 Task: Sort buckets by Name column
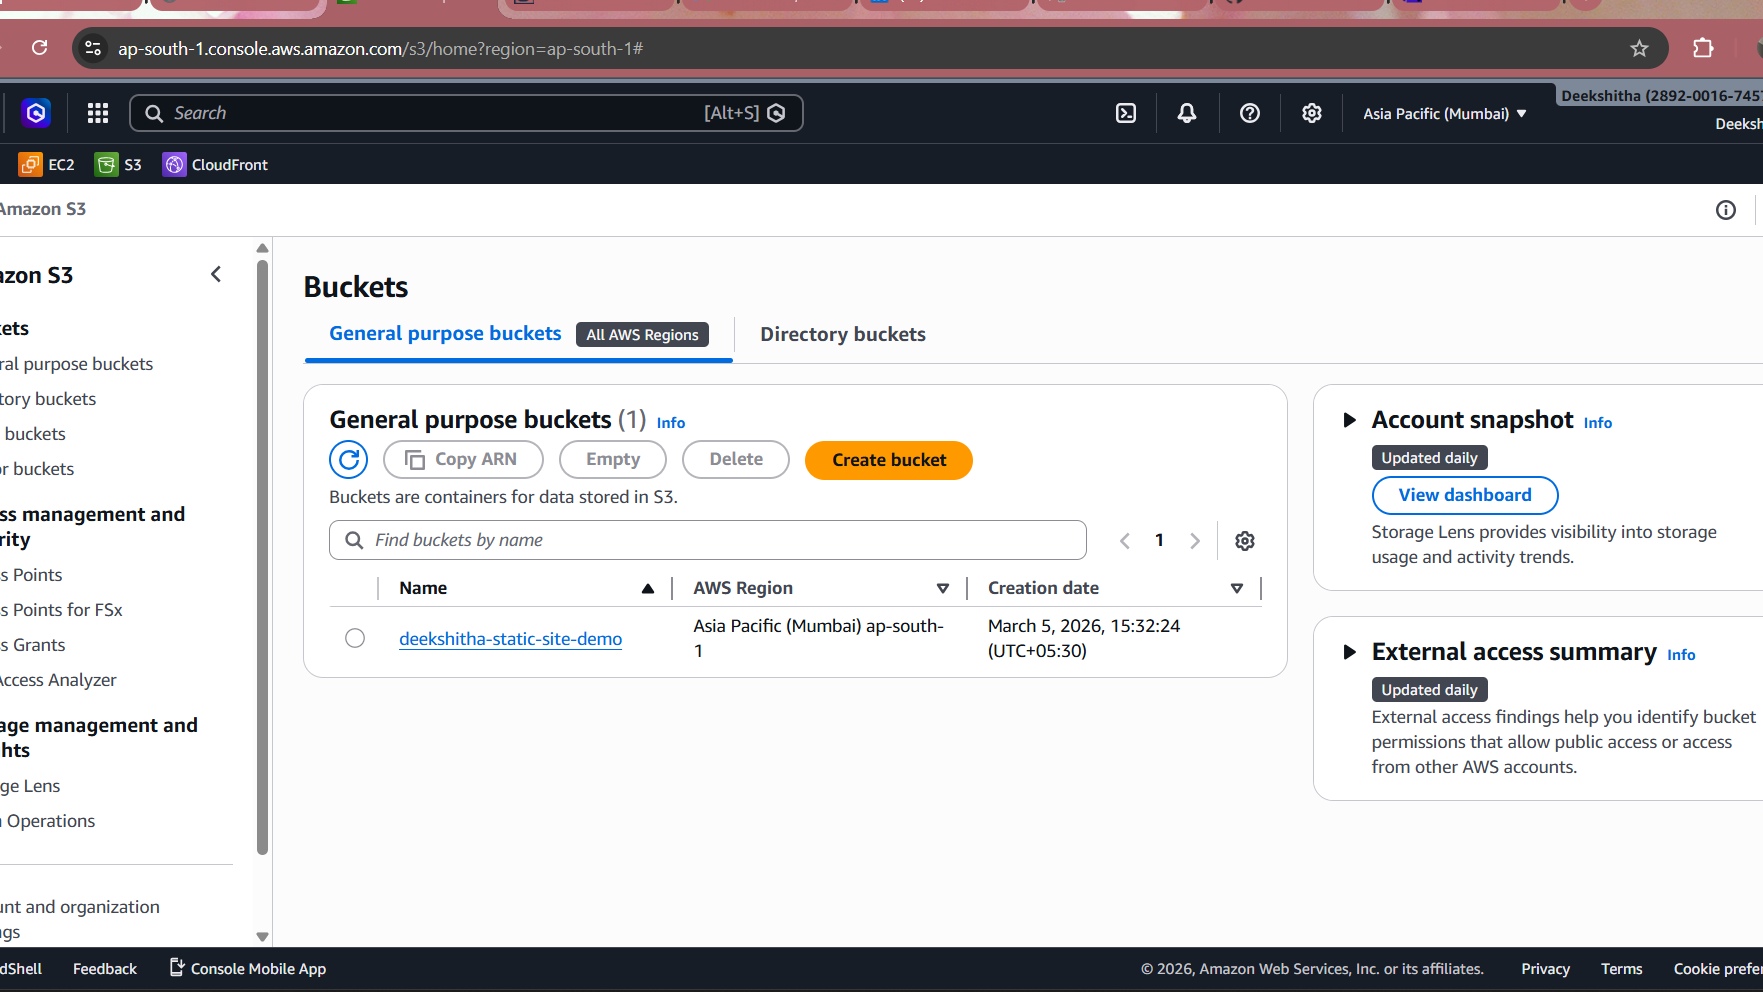tap(647, 588)
